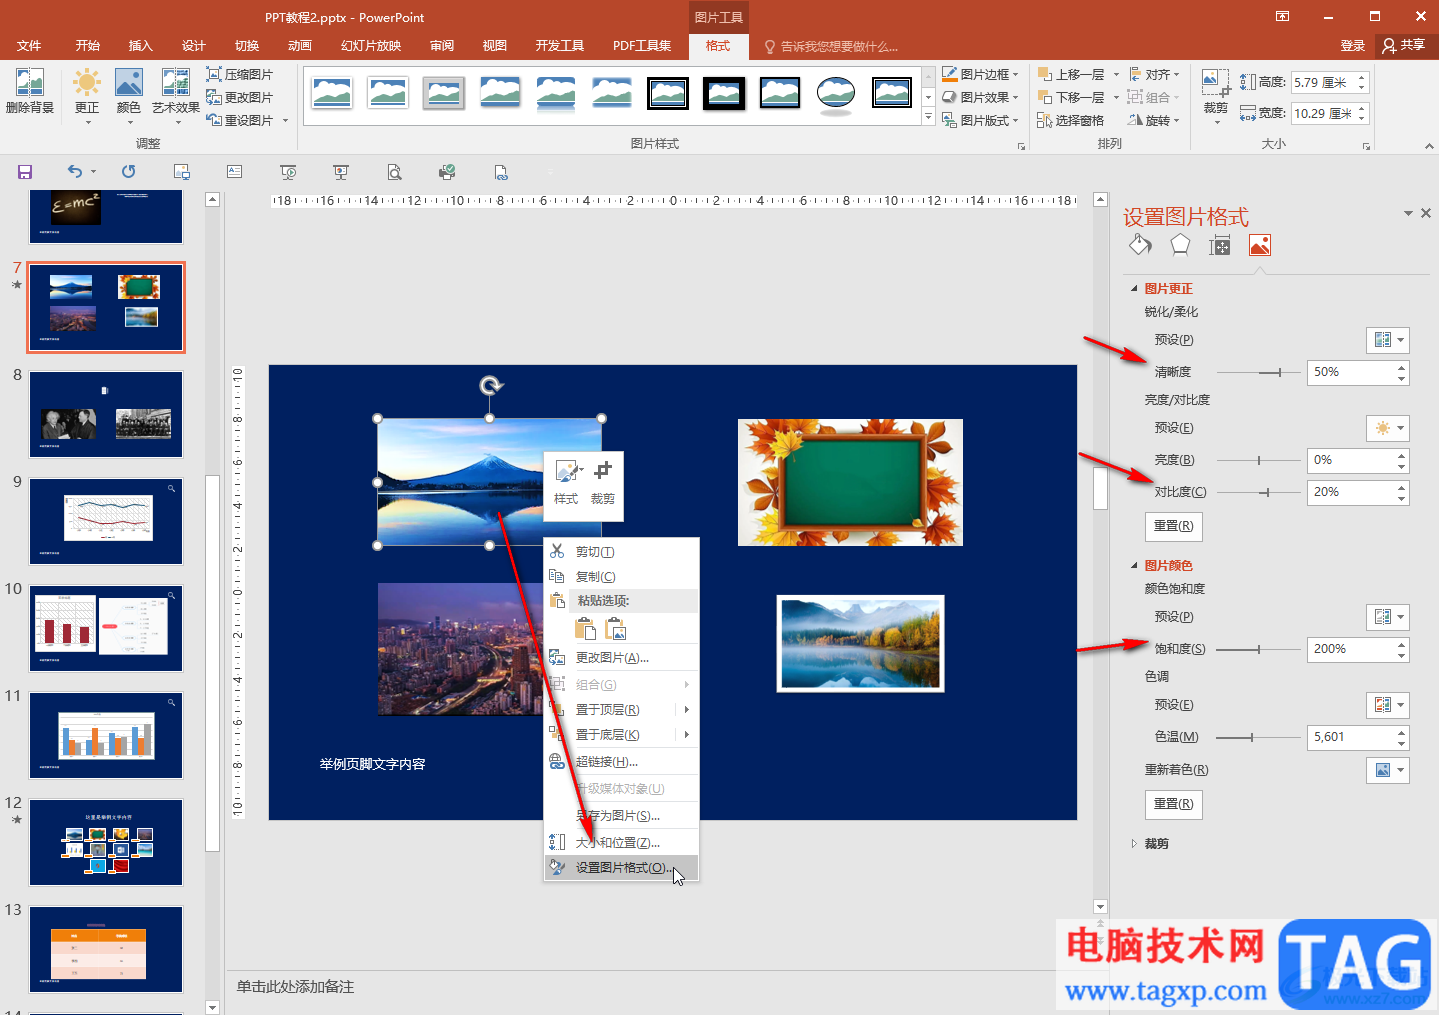Switch to the Animations (动画) tab
Image resolution: width=1439 pixels, height=1015 pixels.
point(300,46)
